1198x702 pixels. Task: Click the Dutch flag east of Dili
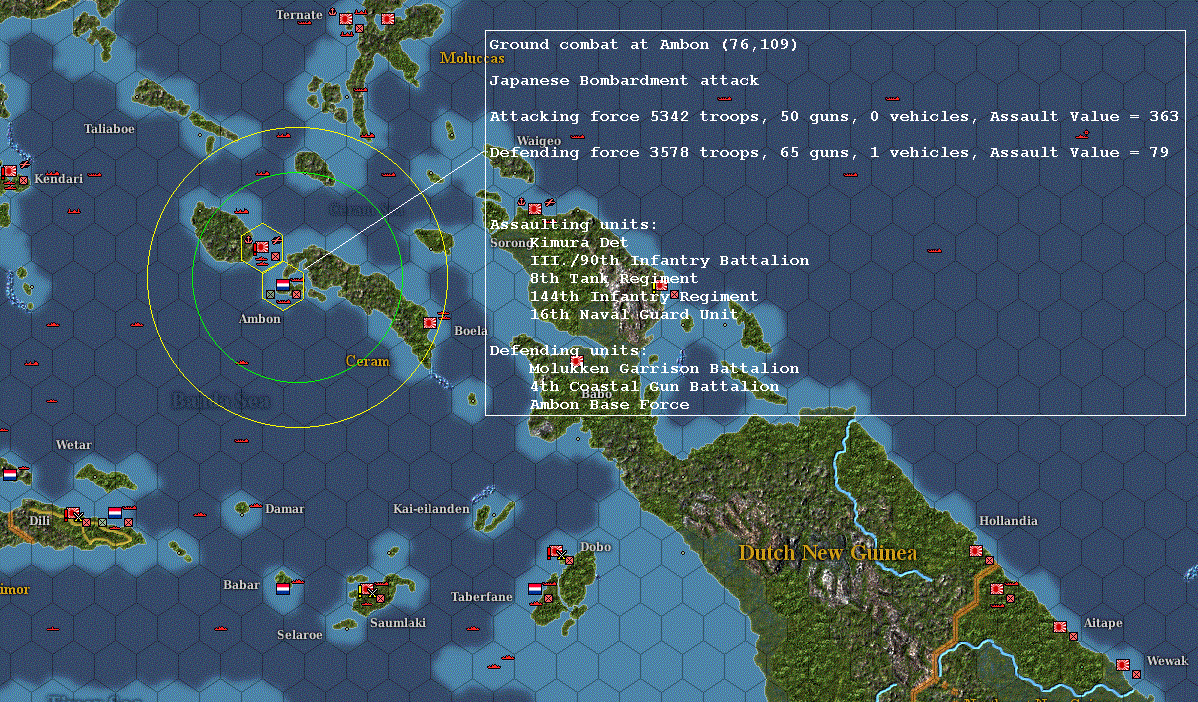(115, 513)
